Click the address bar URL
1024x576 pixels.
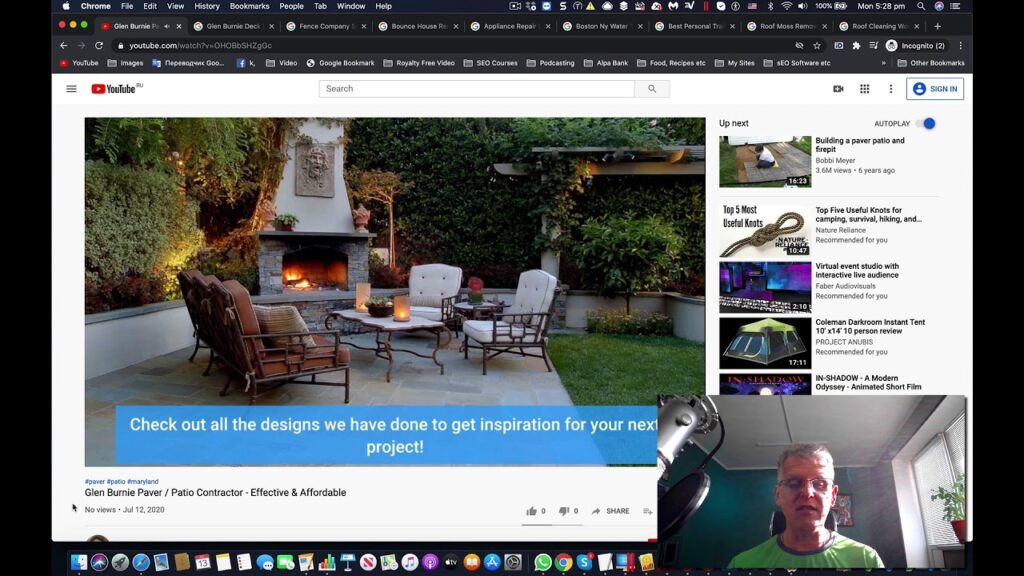[x=200, y=46]
